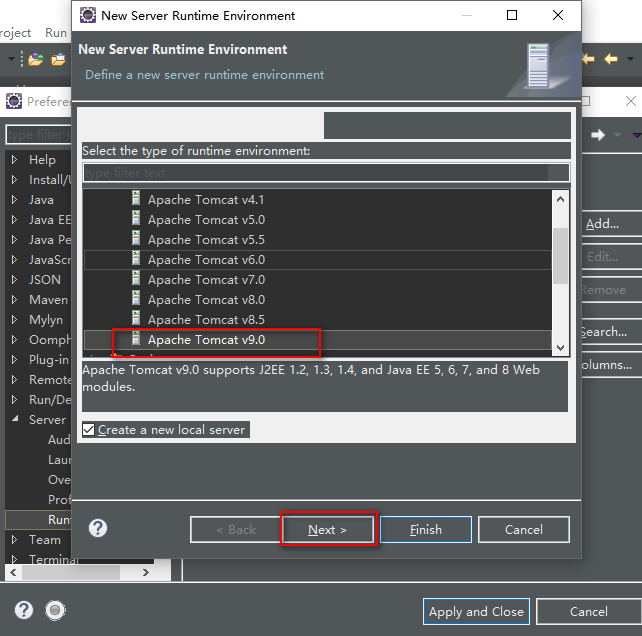Select Server in Preferences tree
The width and height of the screenshot is (642, 636).
(47, 420)
